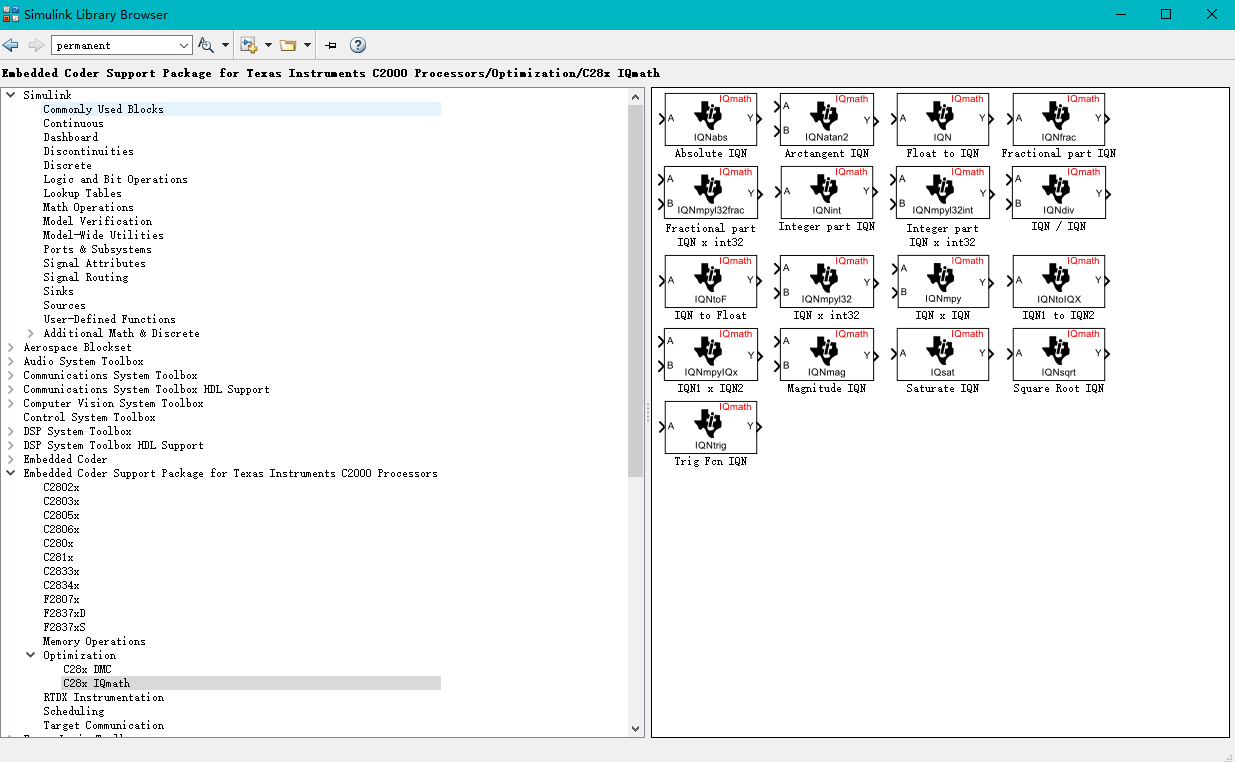1235x762 pixels.
Task: Open the Logic and Bit Operations library
Action: (115, 179)
